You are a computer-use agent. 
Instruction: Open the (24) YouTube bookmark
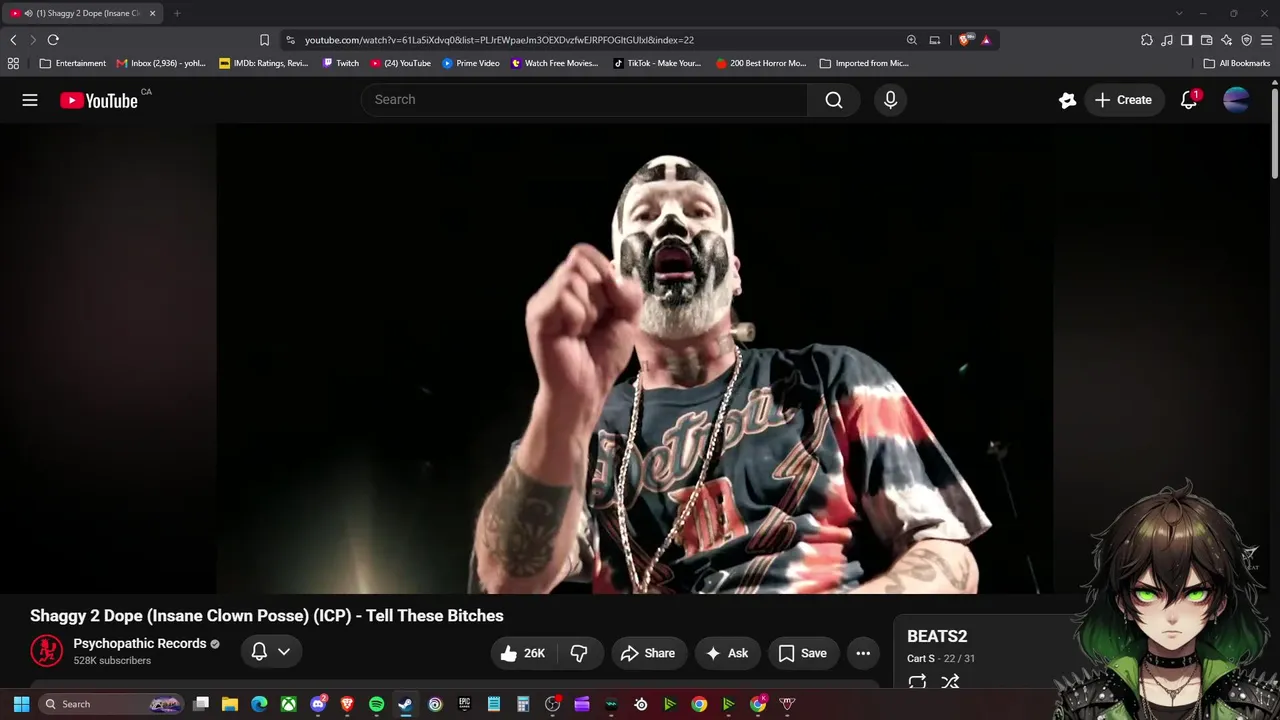pos(400,63)
